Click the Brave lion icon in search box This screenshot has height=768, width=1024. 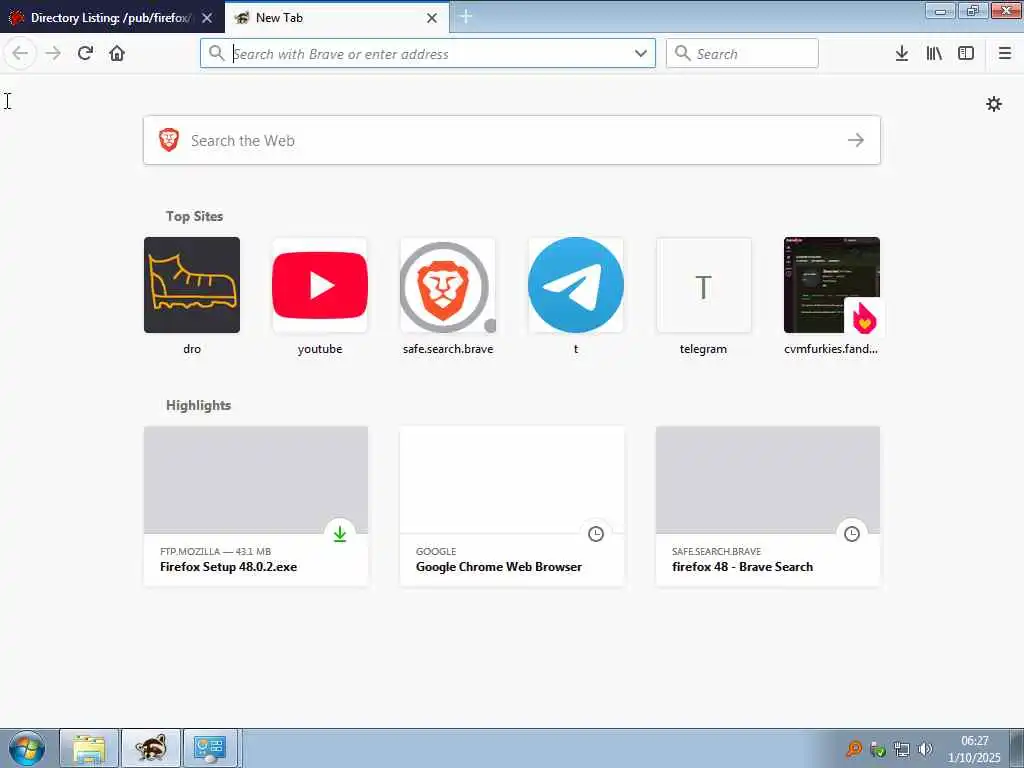tap(168, 140)
